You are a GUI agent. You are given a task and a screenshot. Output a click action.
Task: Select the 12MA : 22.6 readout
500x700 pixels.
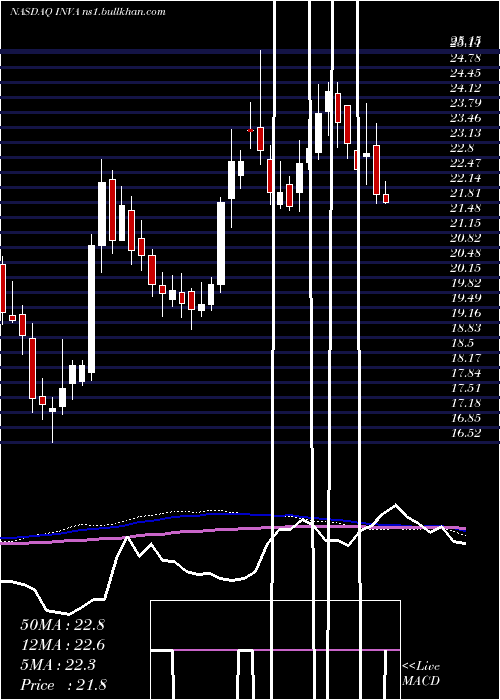pyautogui.click(x=62, y=645)
